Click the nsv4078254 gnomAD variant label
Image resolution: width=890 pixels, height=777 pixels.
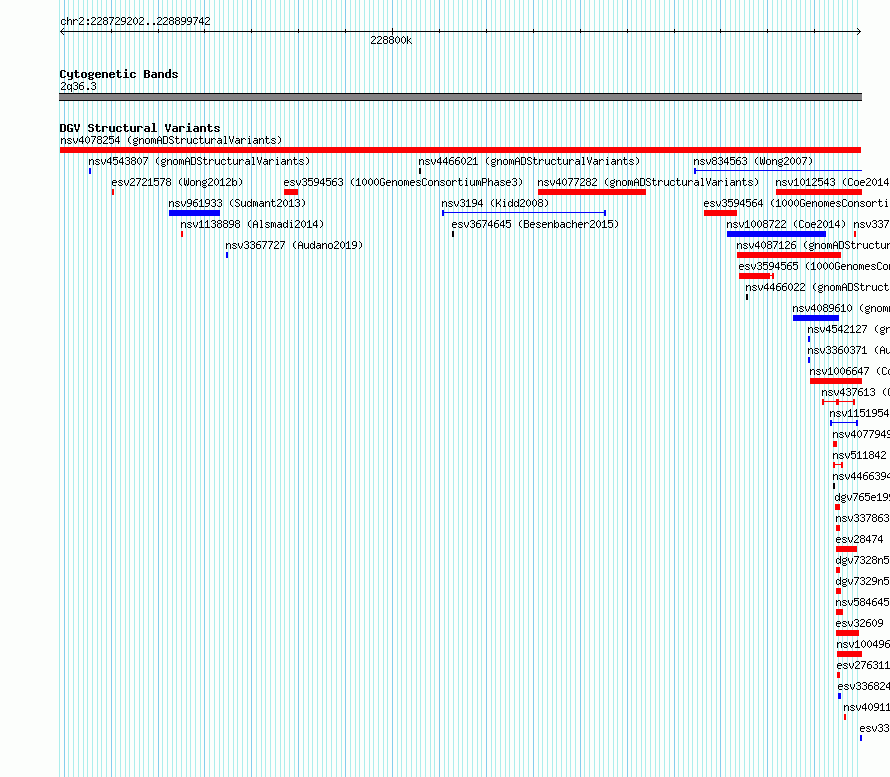click(171, 140)
